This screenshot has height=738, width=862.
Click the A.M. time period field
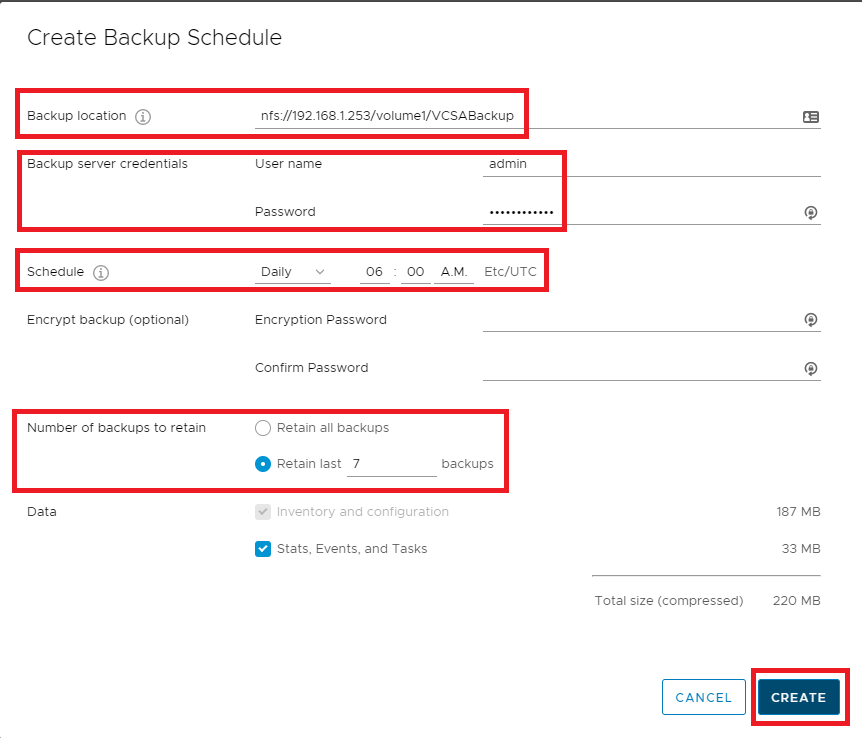pos(454,272)
